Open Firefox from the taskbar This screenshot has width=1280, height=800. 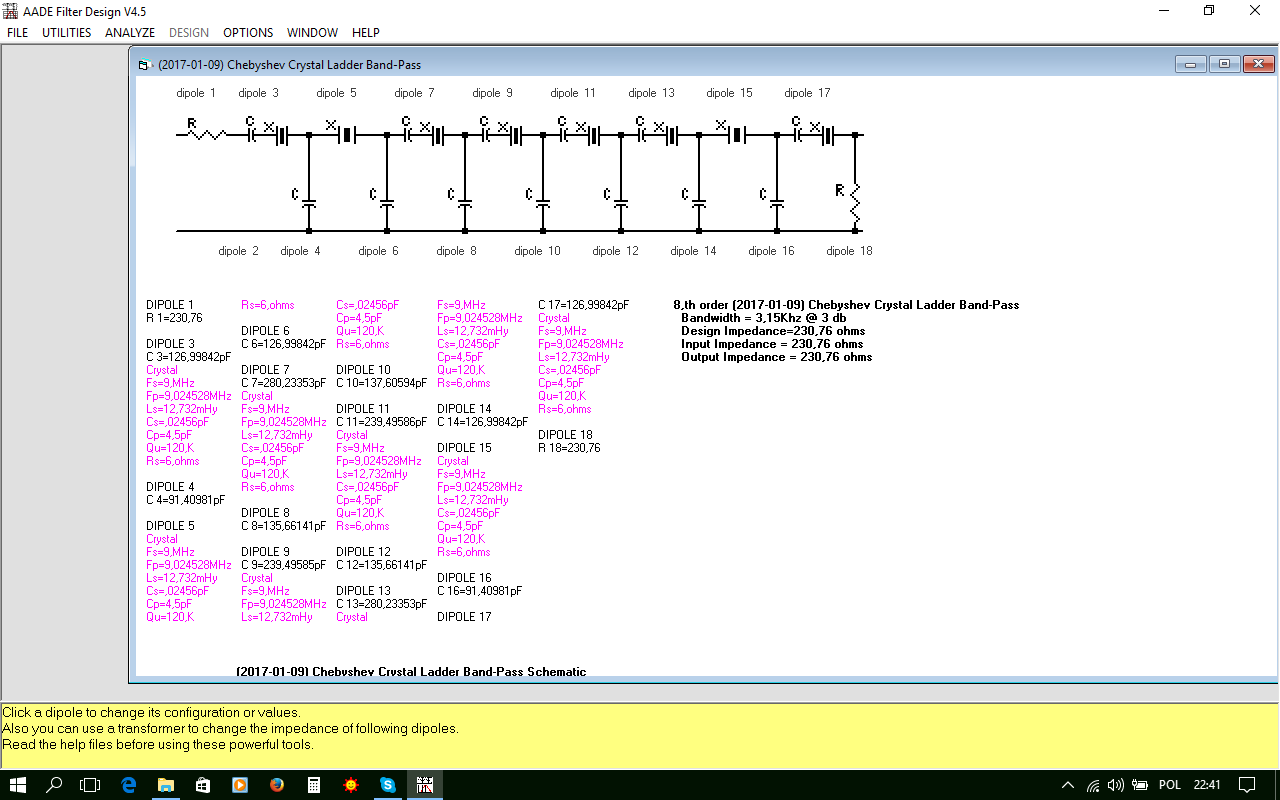click(x=277, y=785)
